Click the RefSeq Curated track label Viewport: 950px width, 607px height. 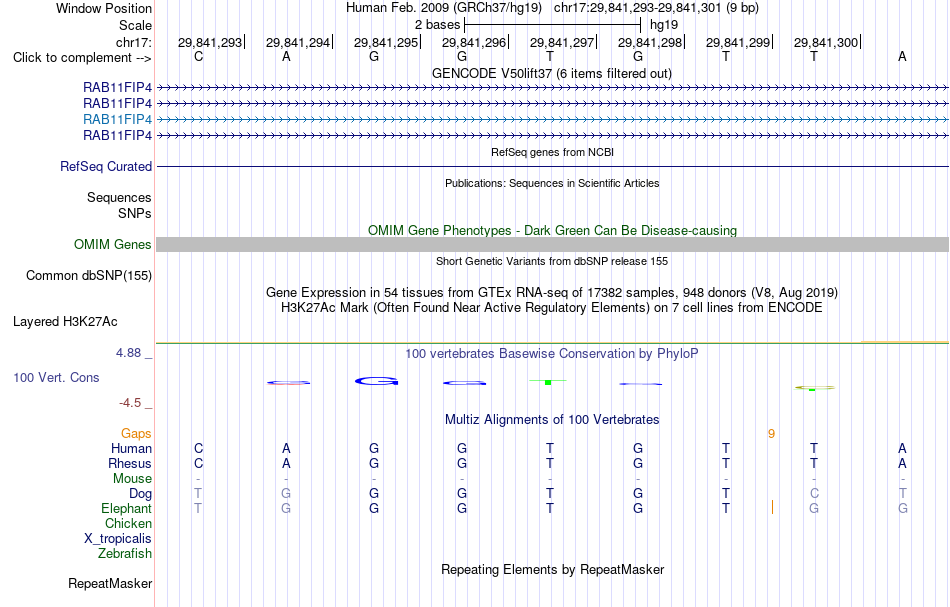pos(106,167)
